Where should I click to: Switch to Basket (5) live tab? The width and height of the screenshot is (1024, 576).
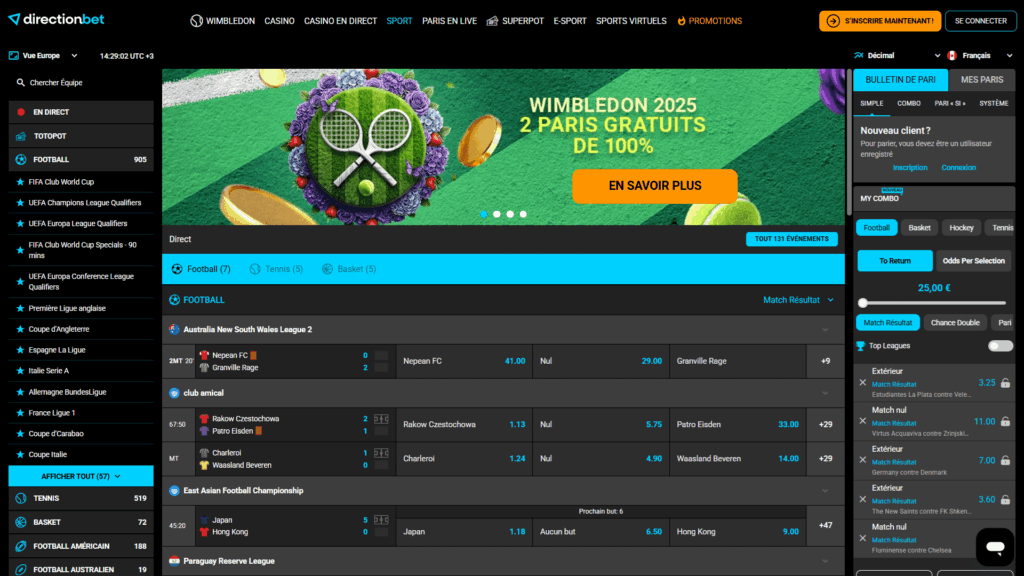pos(349,269)
